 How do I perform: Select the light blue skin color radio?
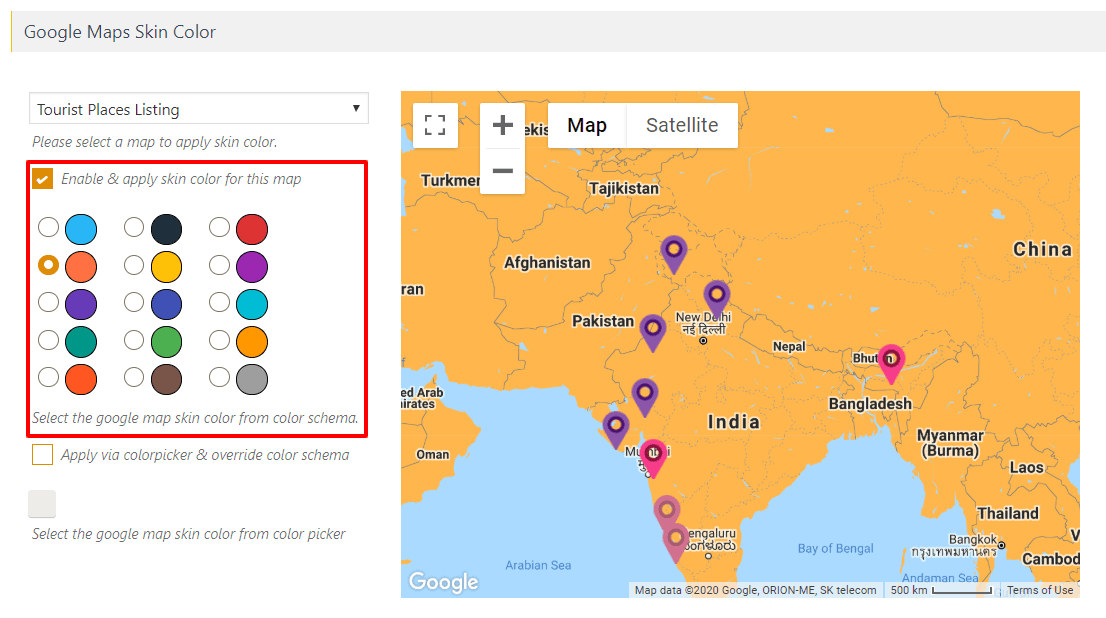tap(48, 227)
